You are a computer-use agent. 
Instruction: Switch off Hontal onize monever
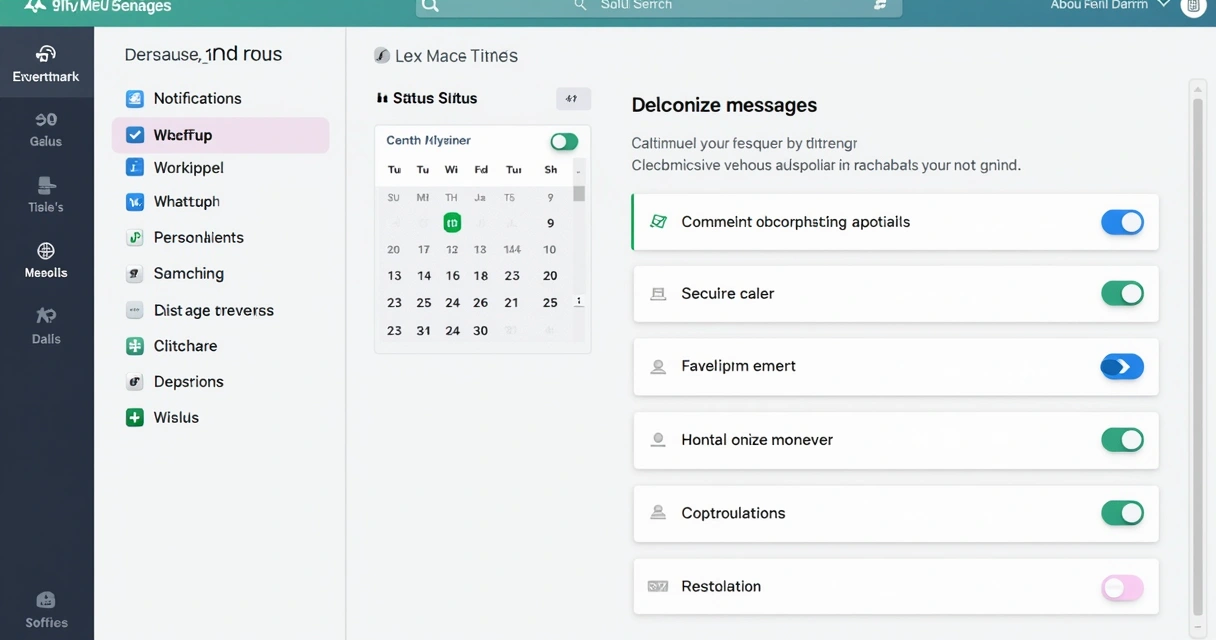(x=1122, y=439)
